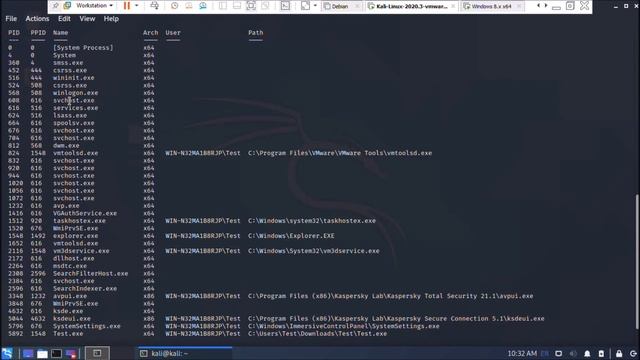
Task: Click the Path column header
Action: tap(256, 33)
